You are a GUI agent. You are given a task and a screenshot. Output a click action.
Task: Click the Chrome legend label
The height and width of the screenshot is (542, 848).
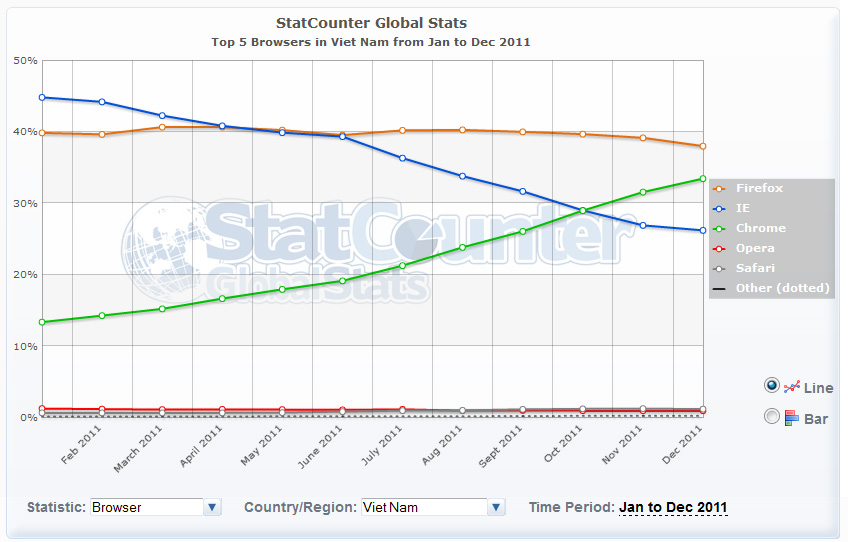tap(761, 228)
